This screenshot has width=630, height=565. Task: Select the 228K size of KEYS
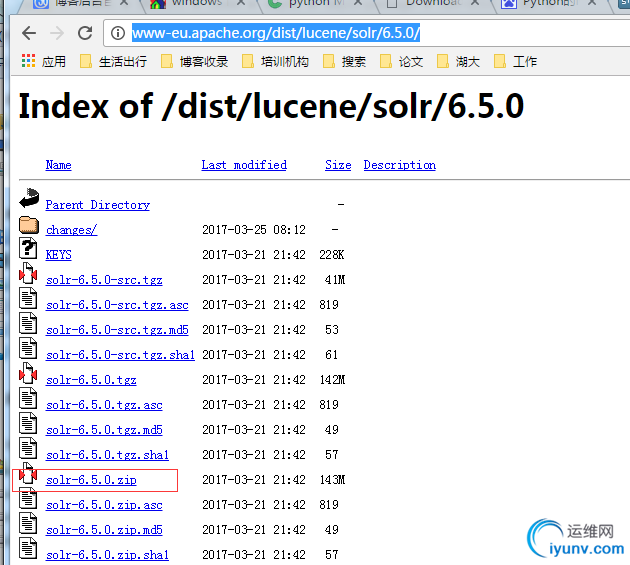(331, 255)
